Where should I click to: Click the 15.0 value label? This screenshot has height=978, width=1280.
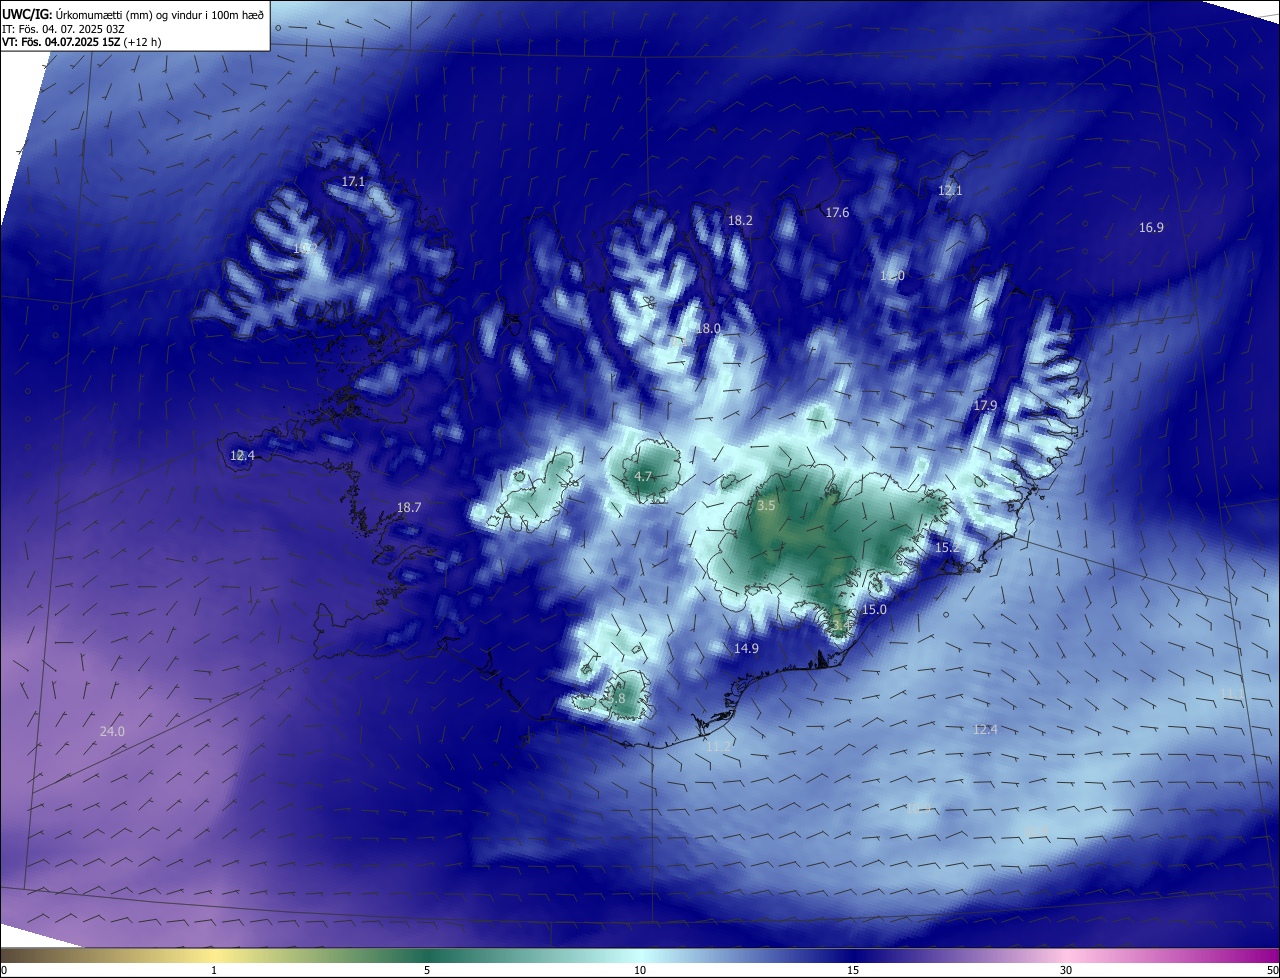coord(874,609)
